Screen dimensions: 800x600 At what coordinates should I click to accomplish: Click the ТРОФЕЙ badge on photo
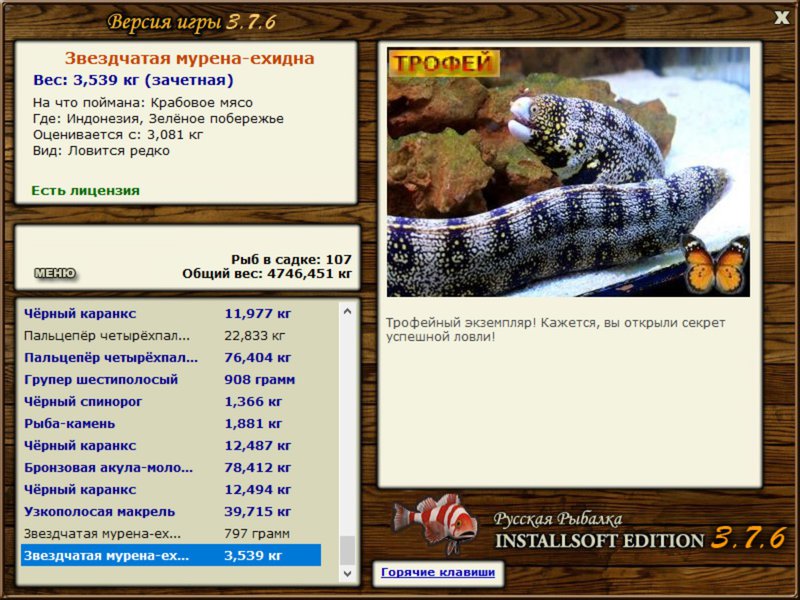[444, 63]
